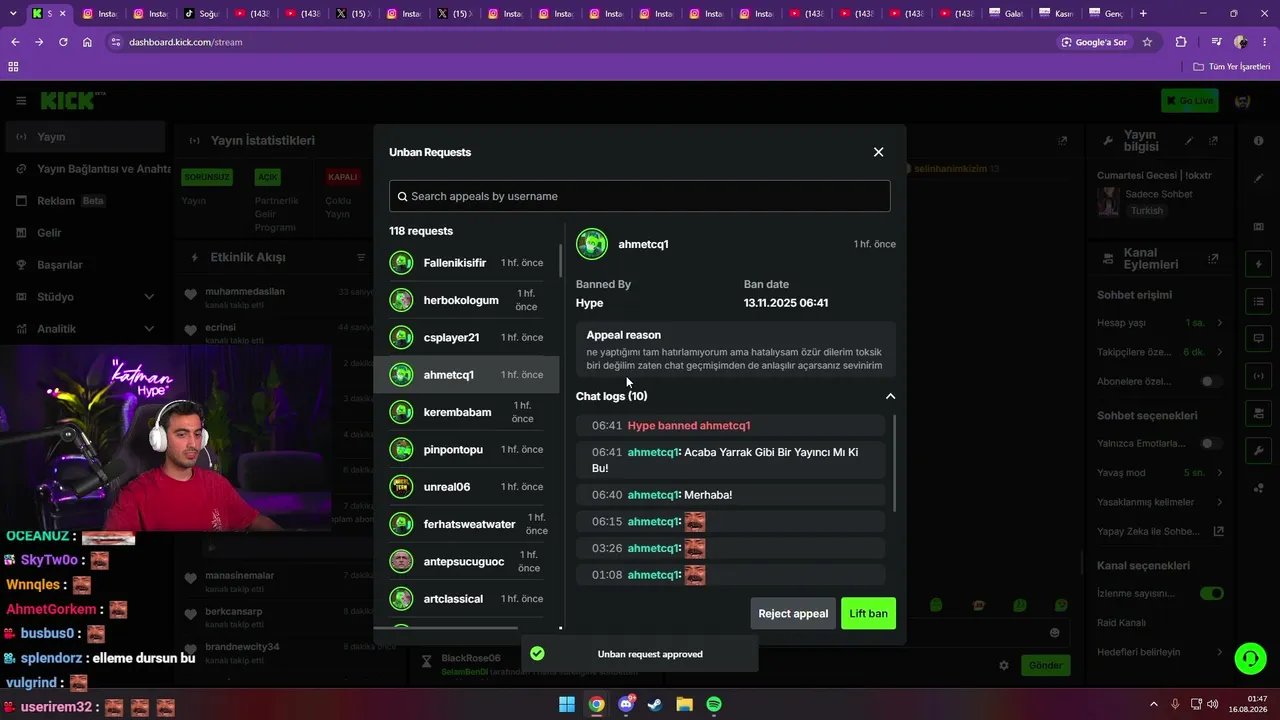
Task: Open Google'a Sor in the address bar
Action: (1094, 42)
